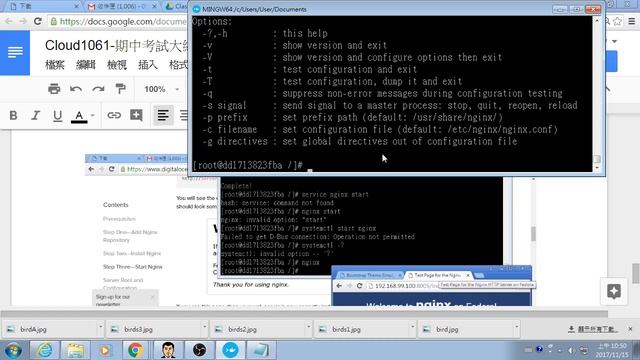Open the 100% zoom dropdown
The width and height of the screenshot is (640, 360).
coord(161,89)
